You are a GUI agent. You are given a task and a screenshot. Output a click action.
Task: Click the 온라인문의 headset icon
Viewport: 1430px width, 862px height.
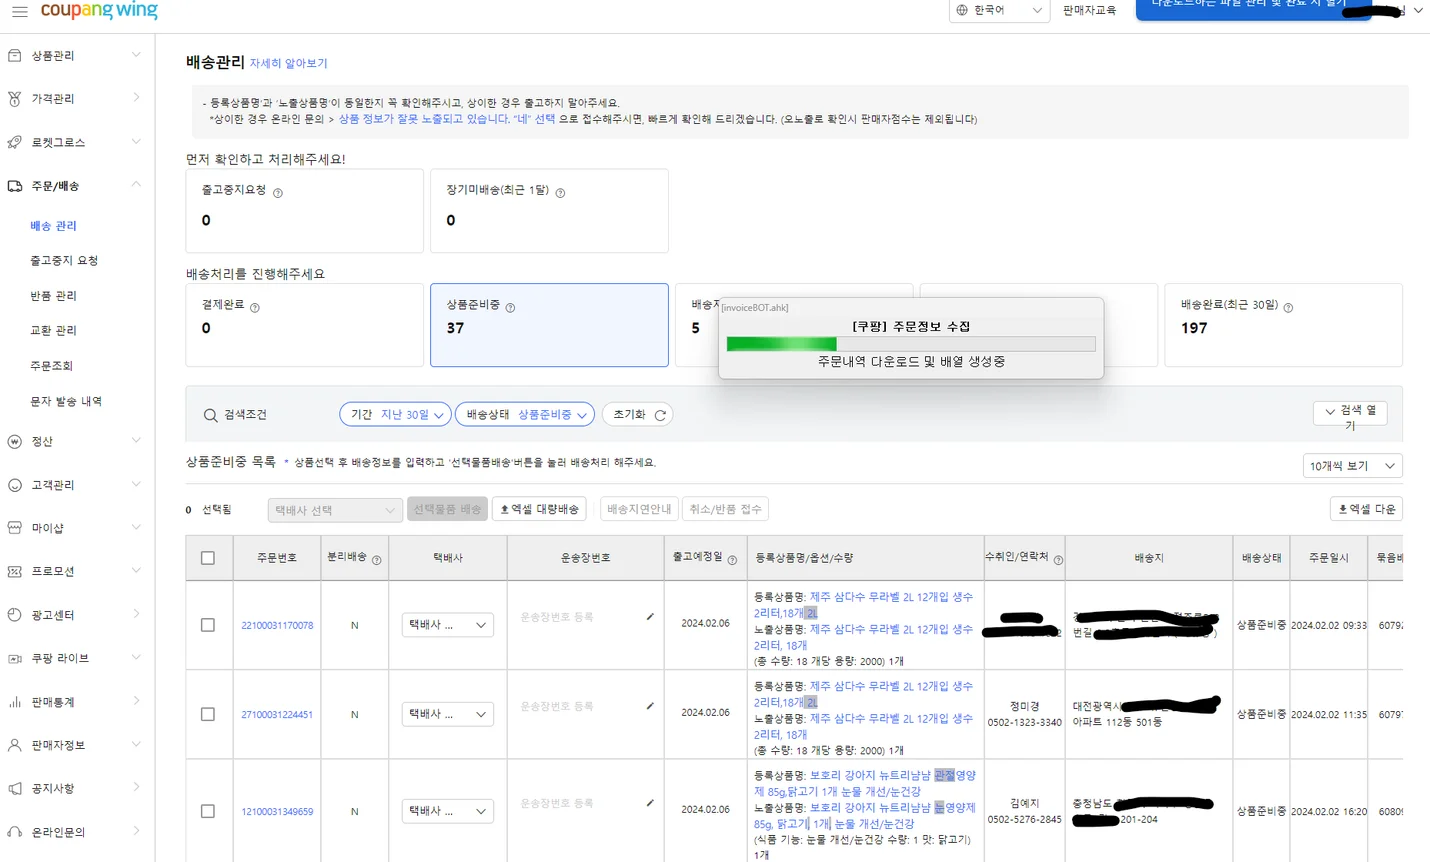pos(15,832)
